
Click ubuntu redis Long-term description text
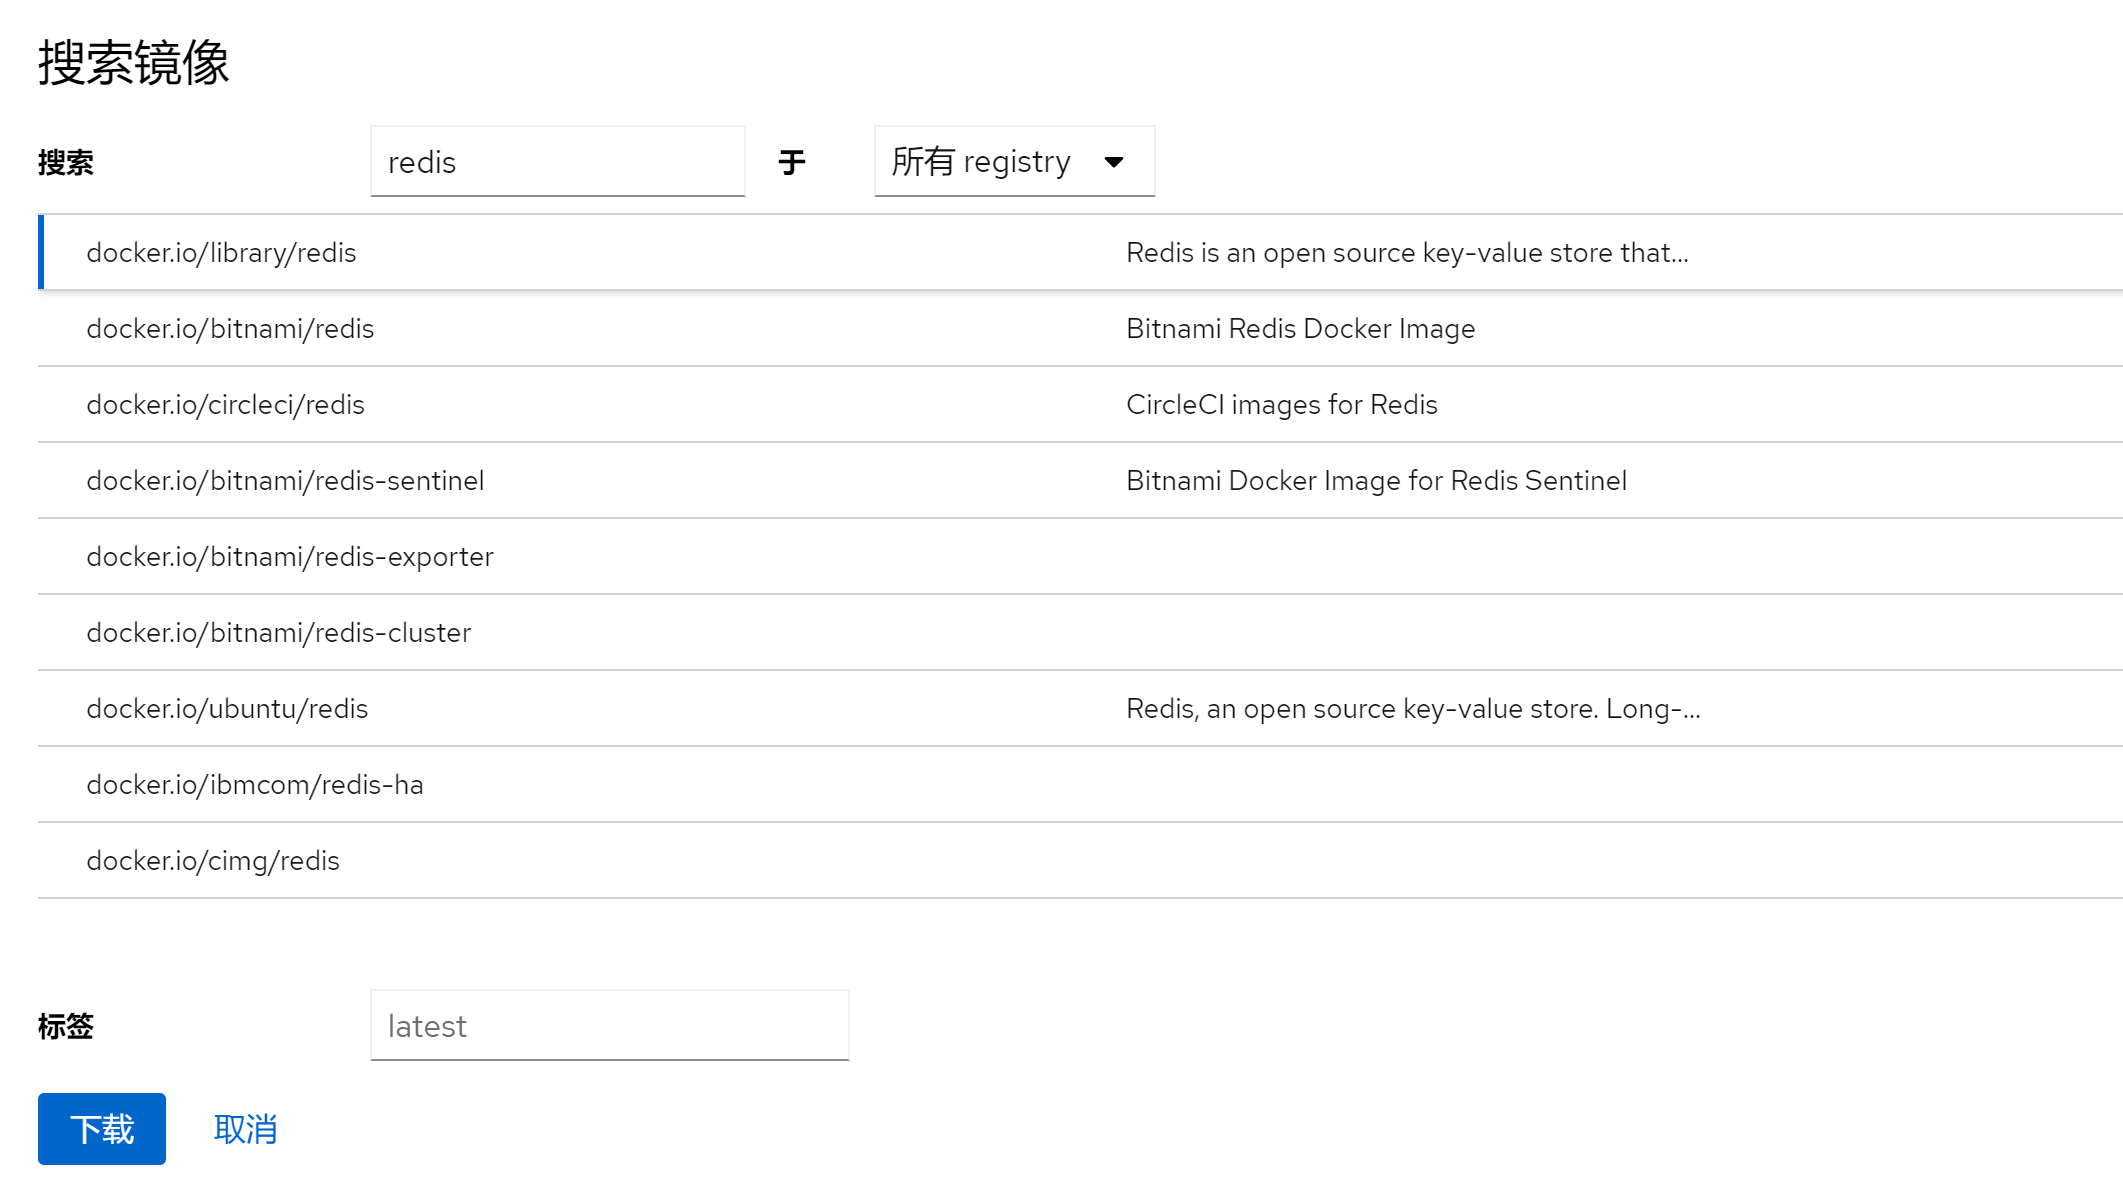tap(1412, 709)
